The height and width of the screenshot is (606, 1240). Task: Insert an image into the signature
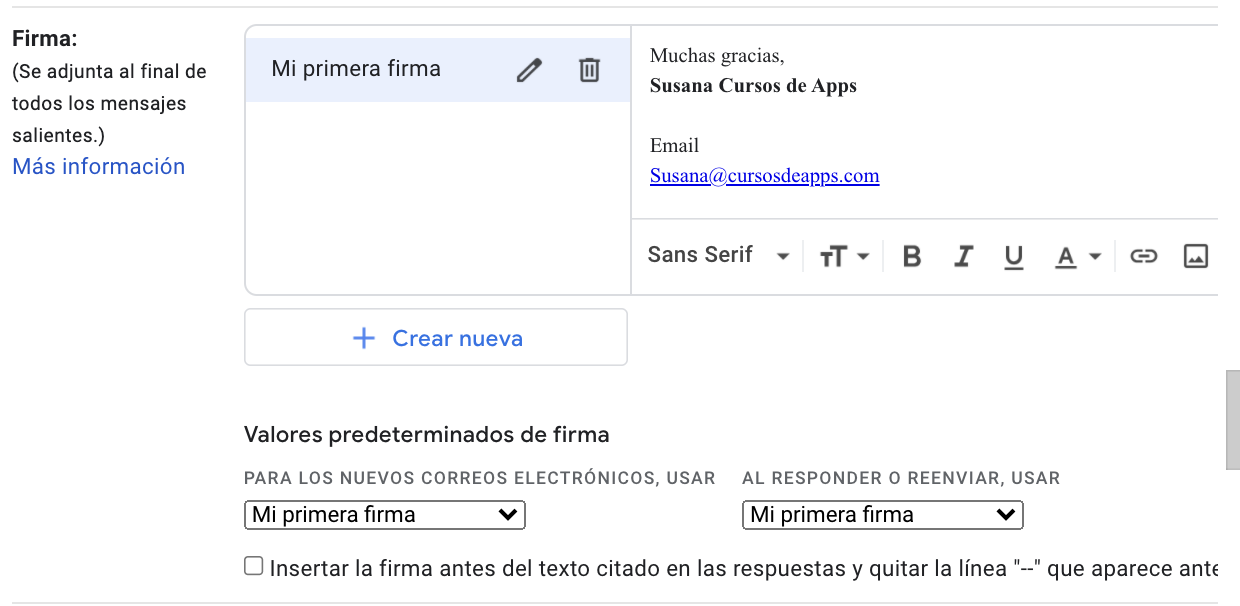coord(1195,257)
